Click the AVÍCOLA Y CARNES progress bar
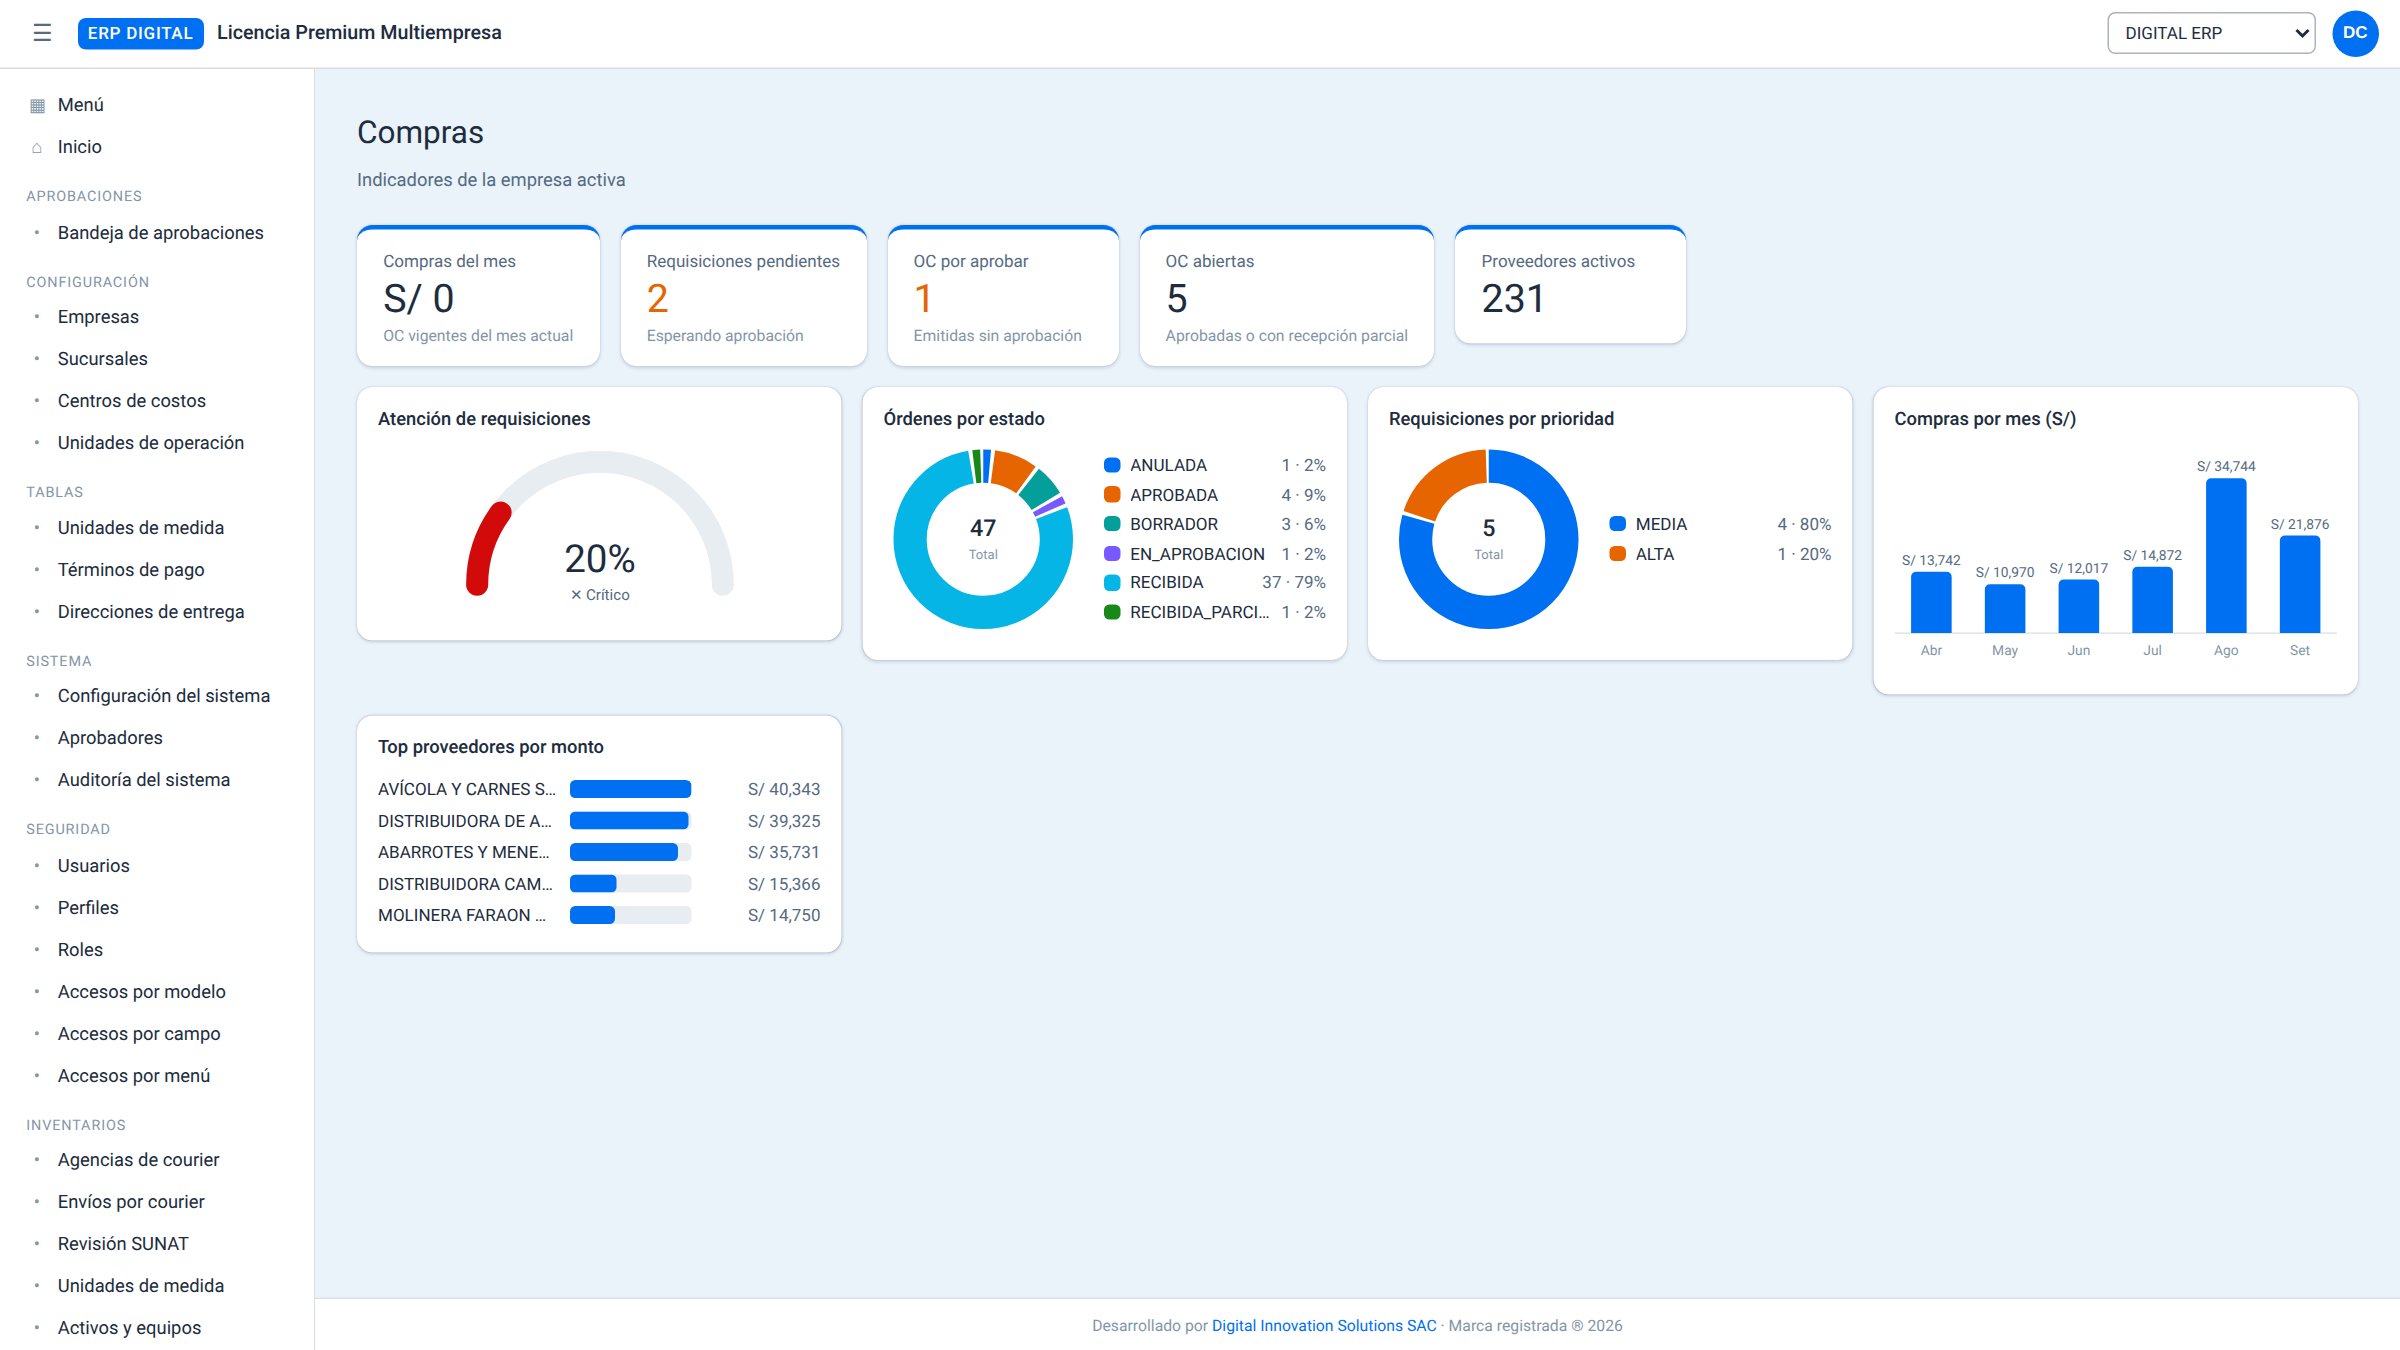2400x1350 pixels. point(630,789)
